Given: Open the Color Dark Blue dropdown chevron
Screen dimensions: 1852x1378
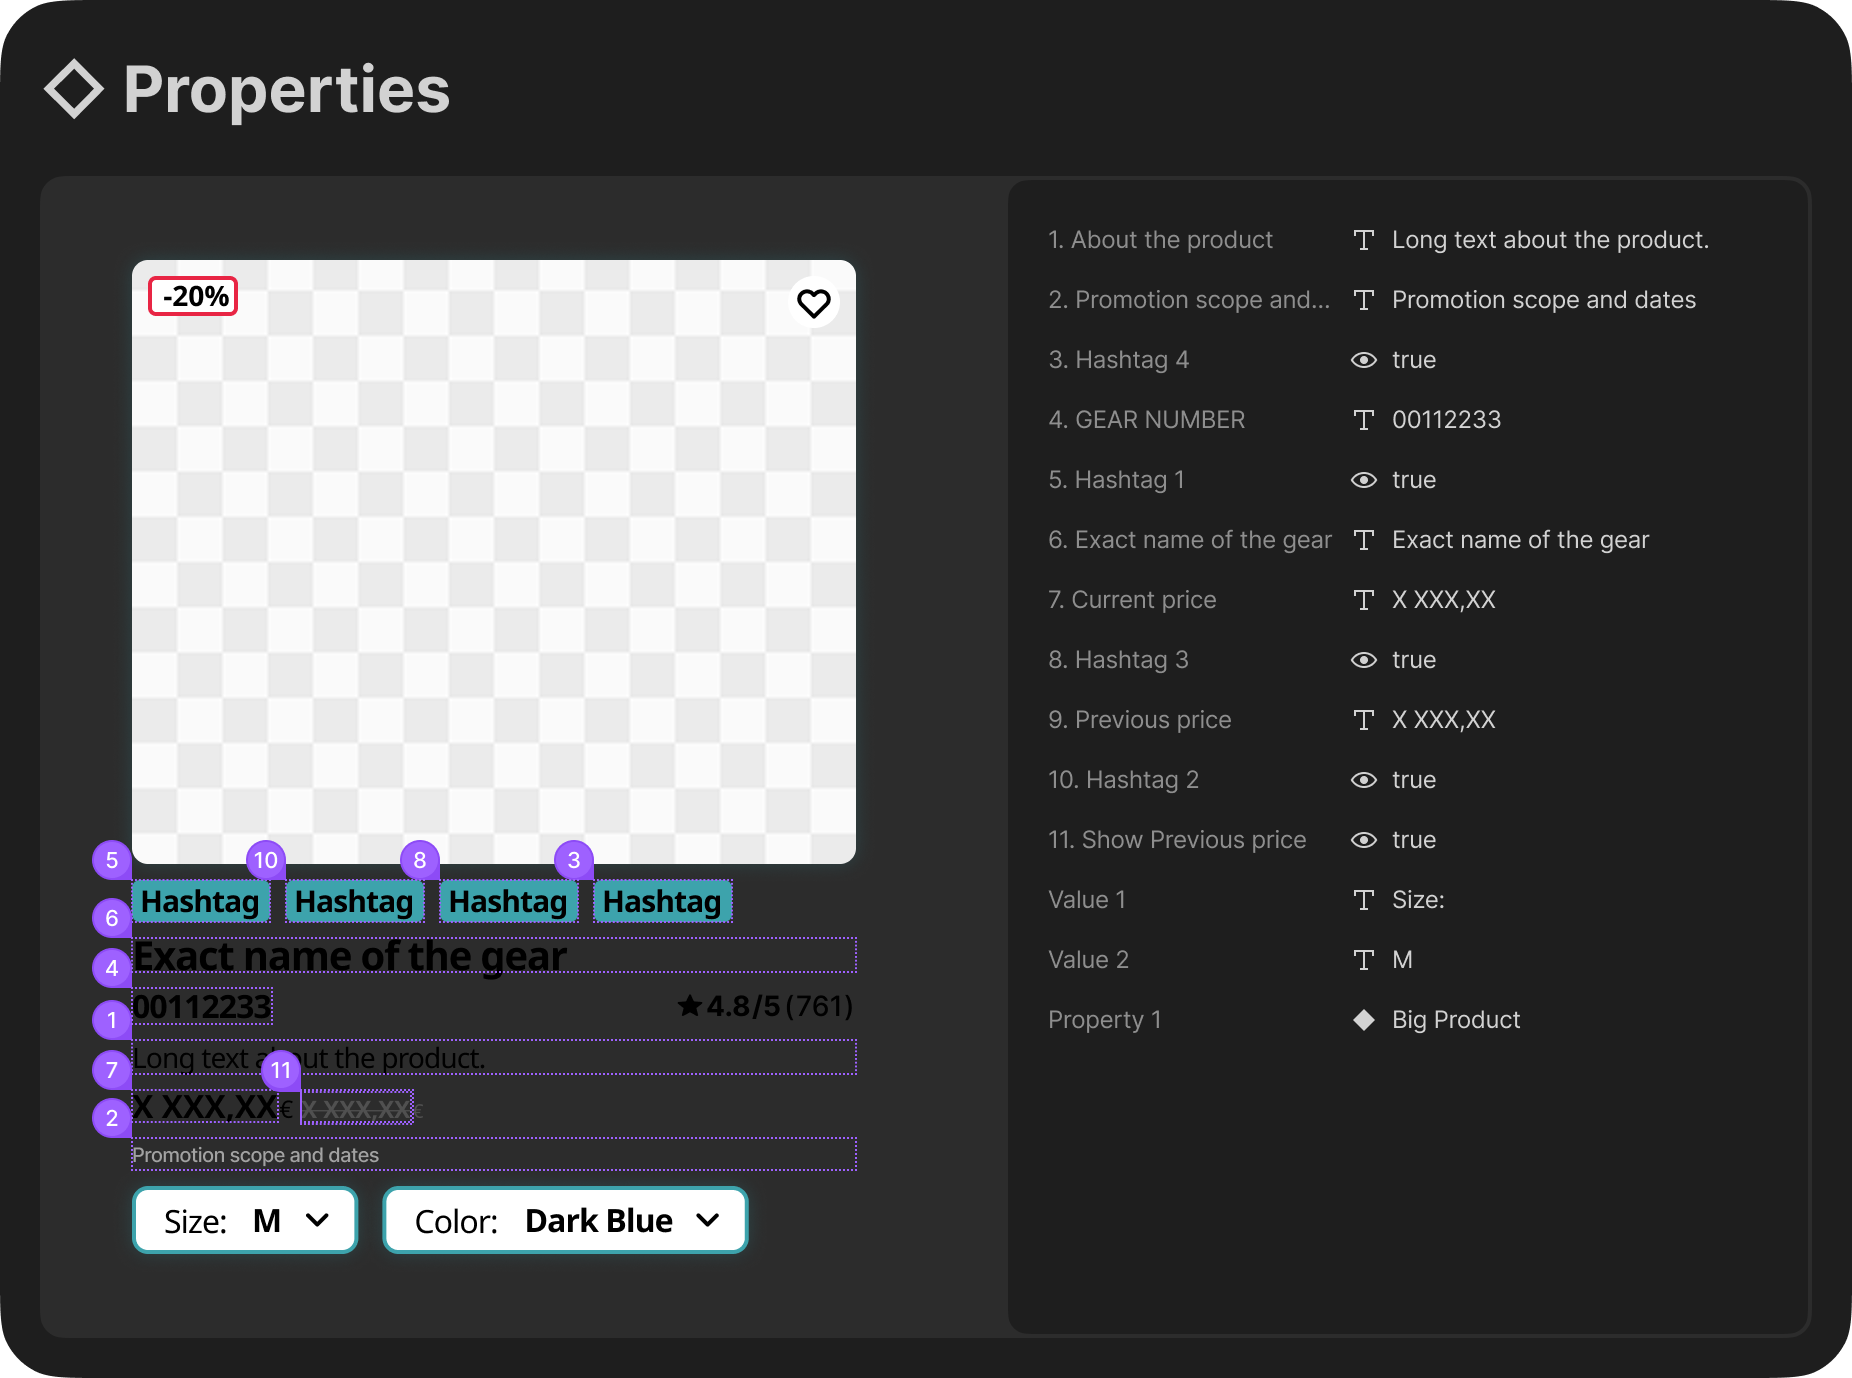Looking at the screenshot, I should 707,1220.
